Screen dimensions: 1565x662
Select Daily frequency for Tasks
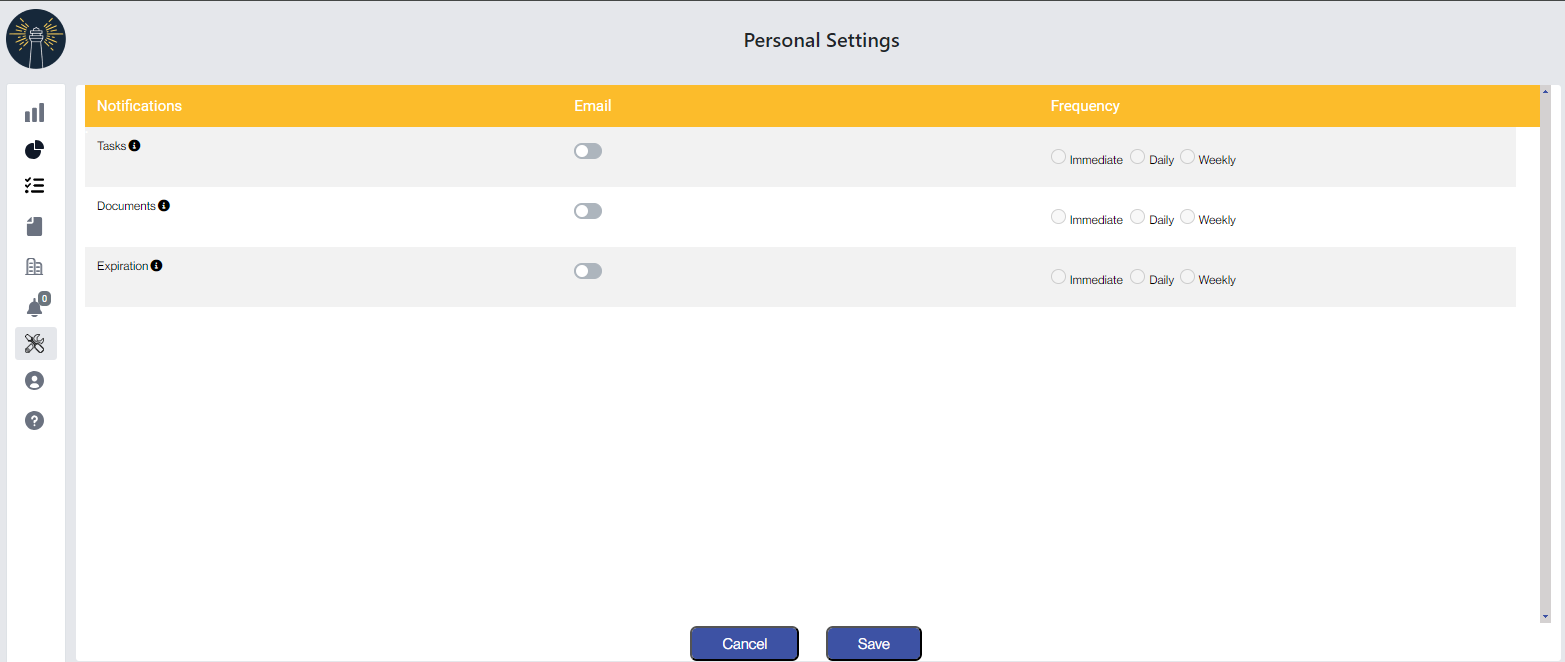[x=1137, y=157]
